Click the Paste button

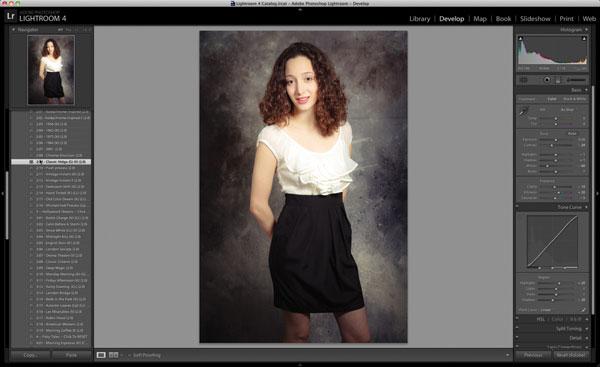coord(72,355)
